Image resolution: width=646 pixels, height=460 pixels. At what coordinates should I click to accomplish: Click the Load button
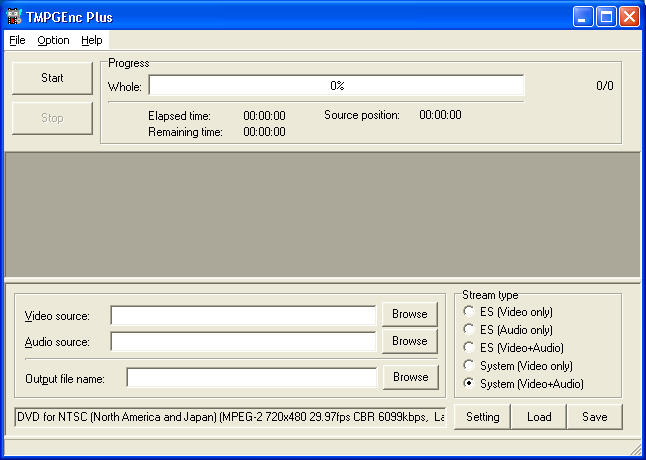coord(539,417)
